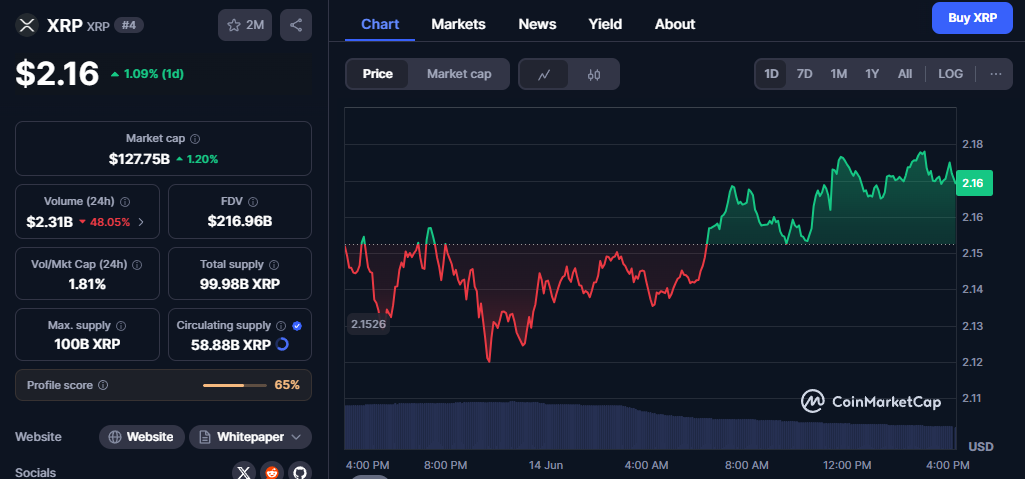Open the share icon button

pyautogui.click(x=296, y=25)
